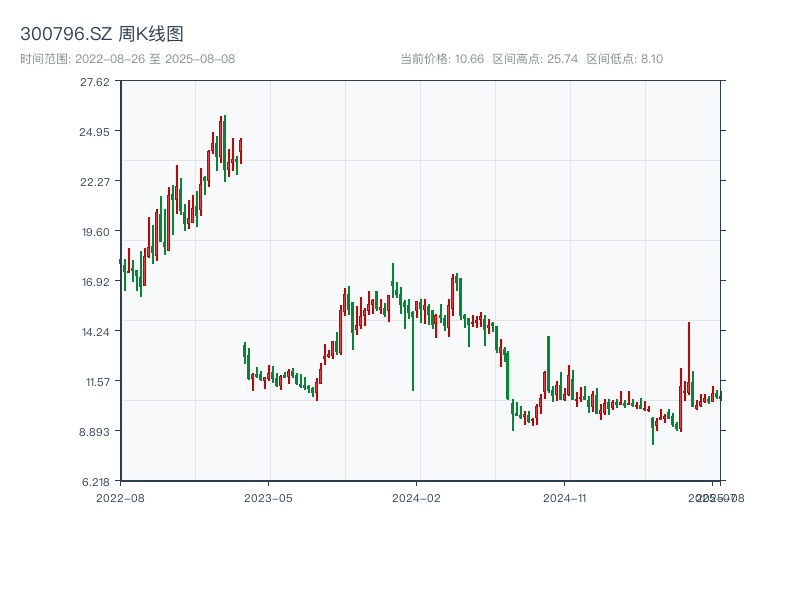Viewport: 800px width, 600px height.
Task: Click the 2022-08 x-axis date label
Action: point(120,497)
